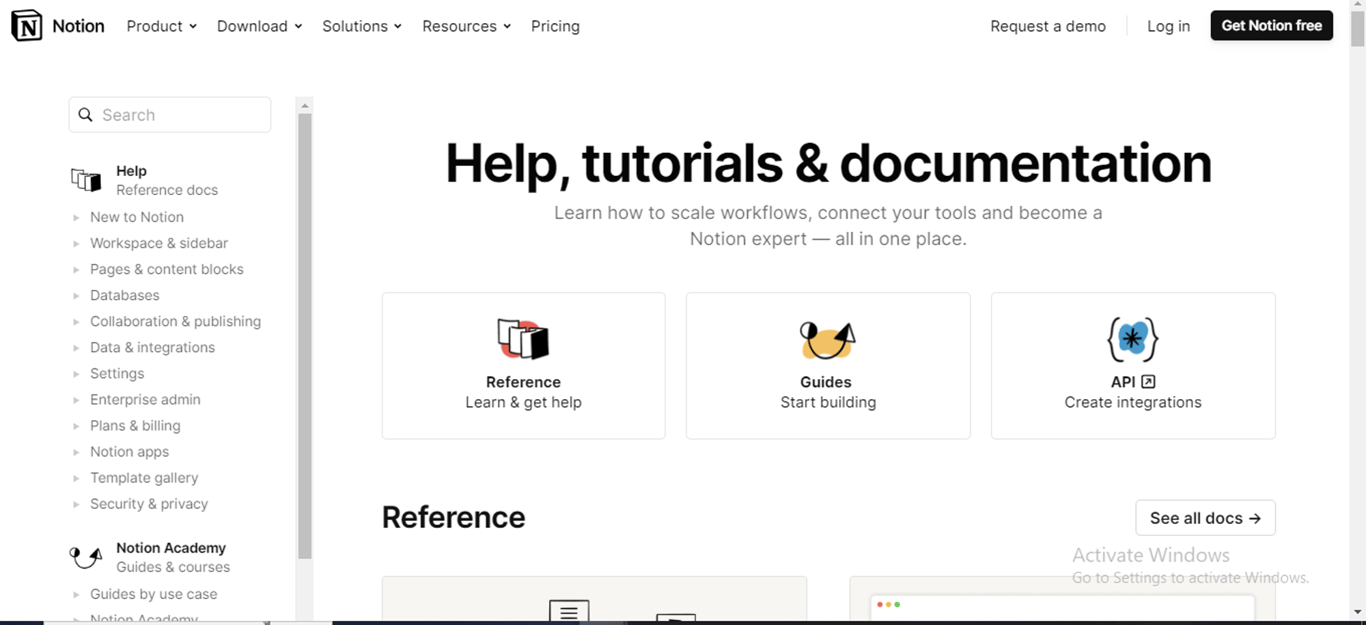Click Create integrations under API
This screenshot has height=625, width=1366.
point(1133,402)
